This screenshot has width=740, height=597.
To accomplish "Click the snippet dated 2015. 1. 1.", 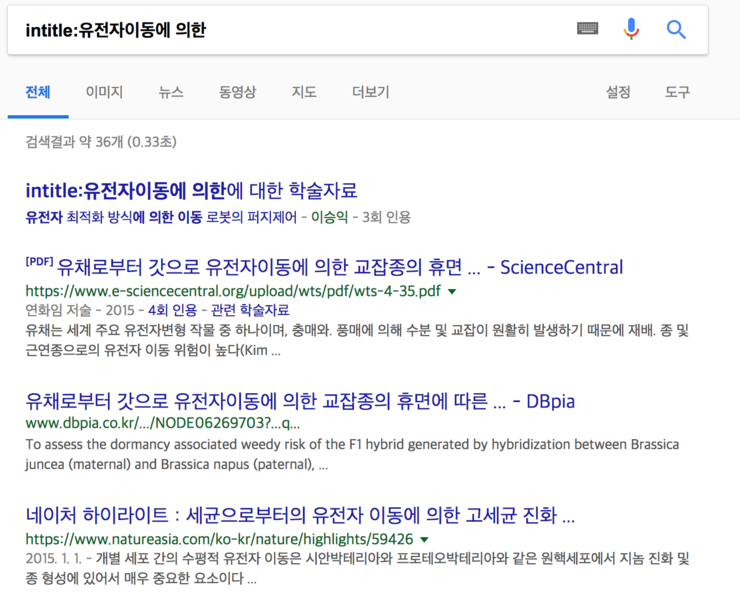I will pos(357,568).
